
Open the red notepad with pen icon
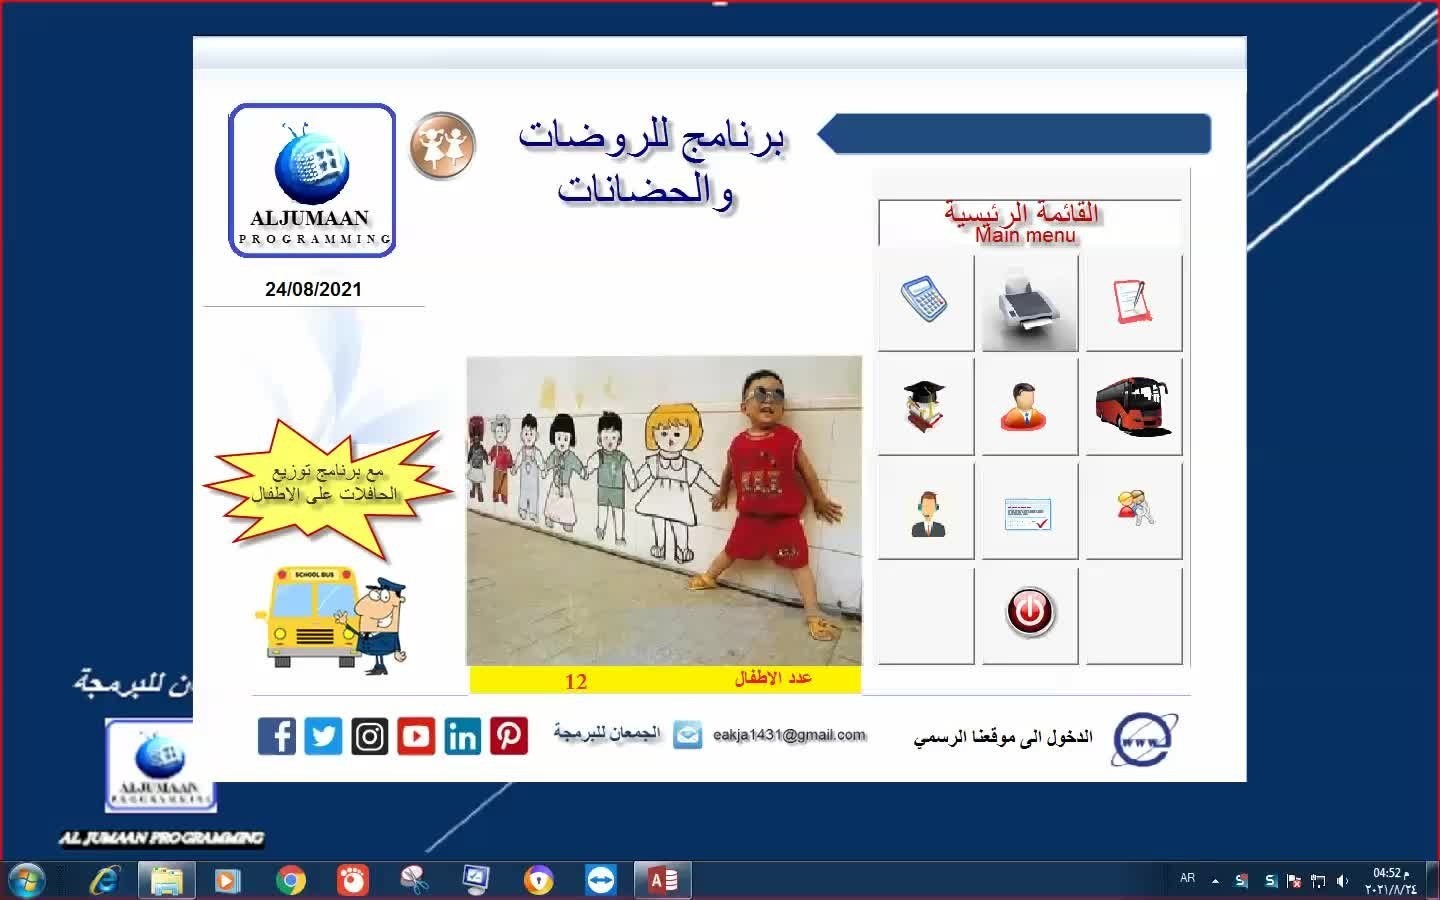1133,302
